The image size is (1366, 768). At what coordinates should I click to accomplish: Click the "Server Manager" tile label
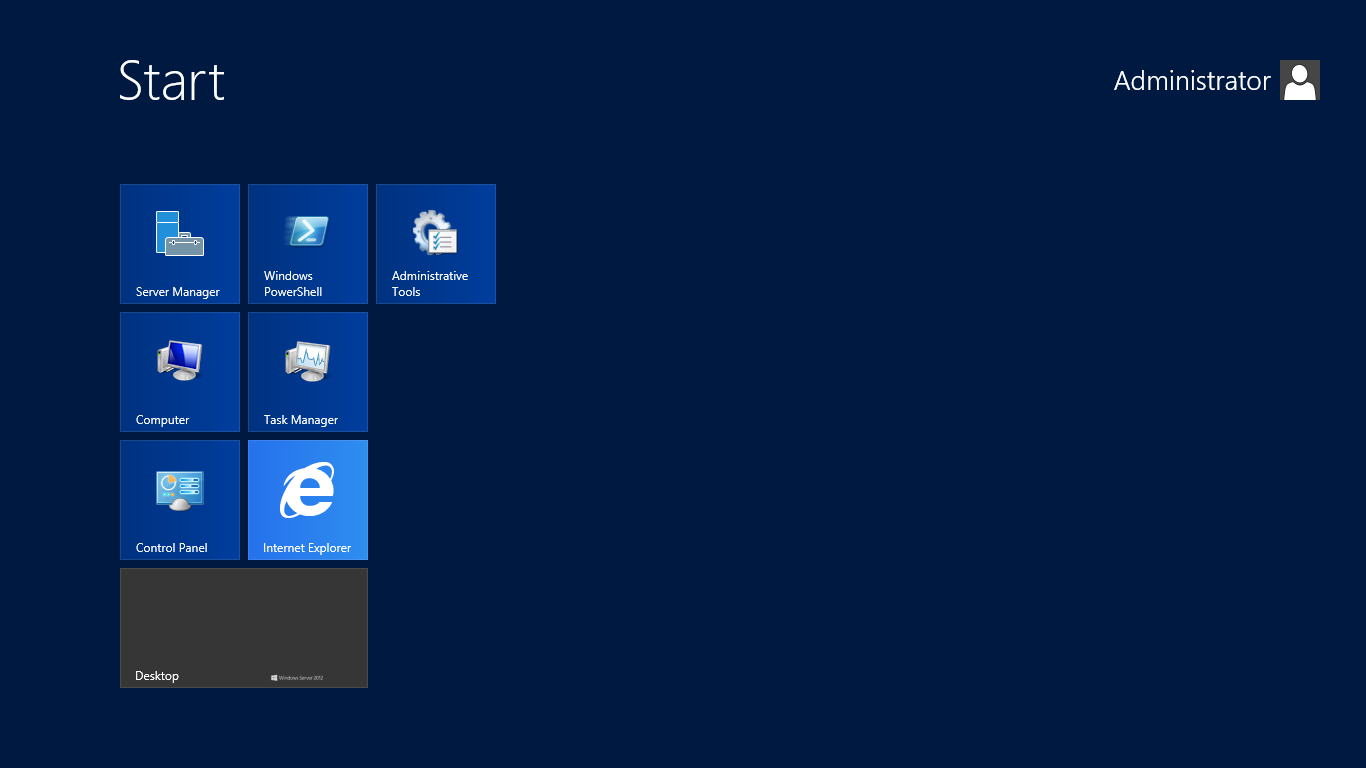tap(178, 292)
